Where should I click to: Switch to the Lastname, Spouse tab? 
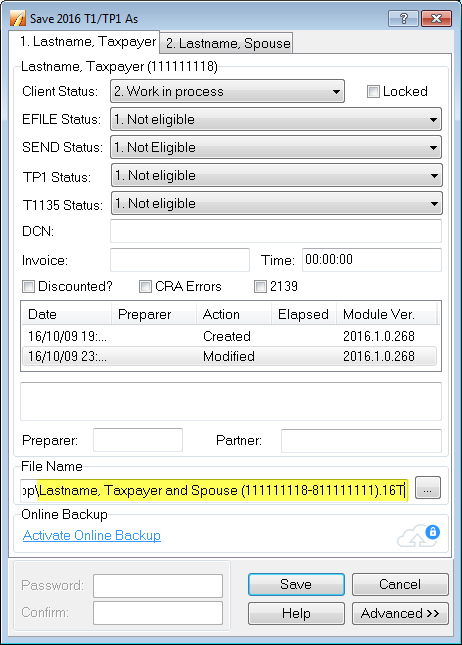pyautogui.click(x=228, y=43)
